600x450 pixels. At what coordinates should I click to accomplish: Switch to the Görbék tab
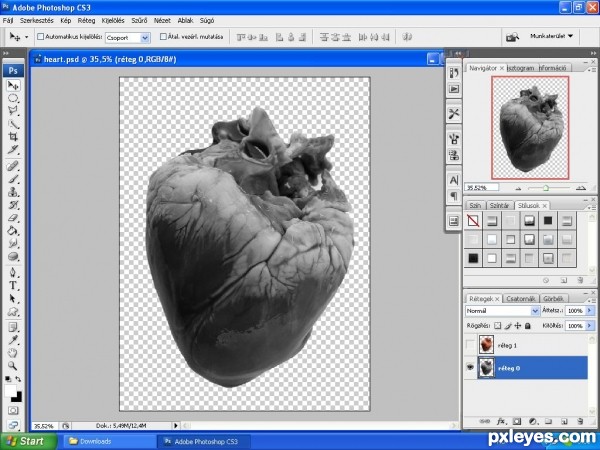pyautogui.click(x=553, y=299)
